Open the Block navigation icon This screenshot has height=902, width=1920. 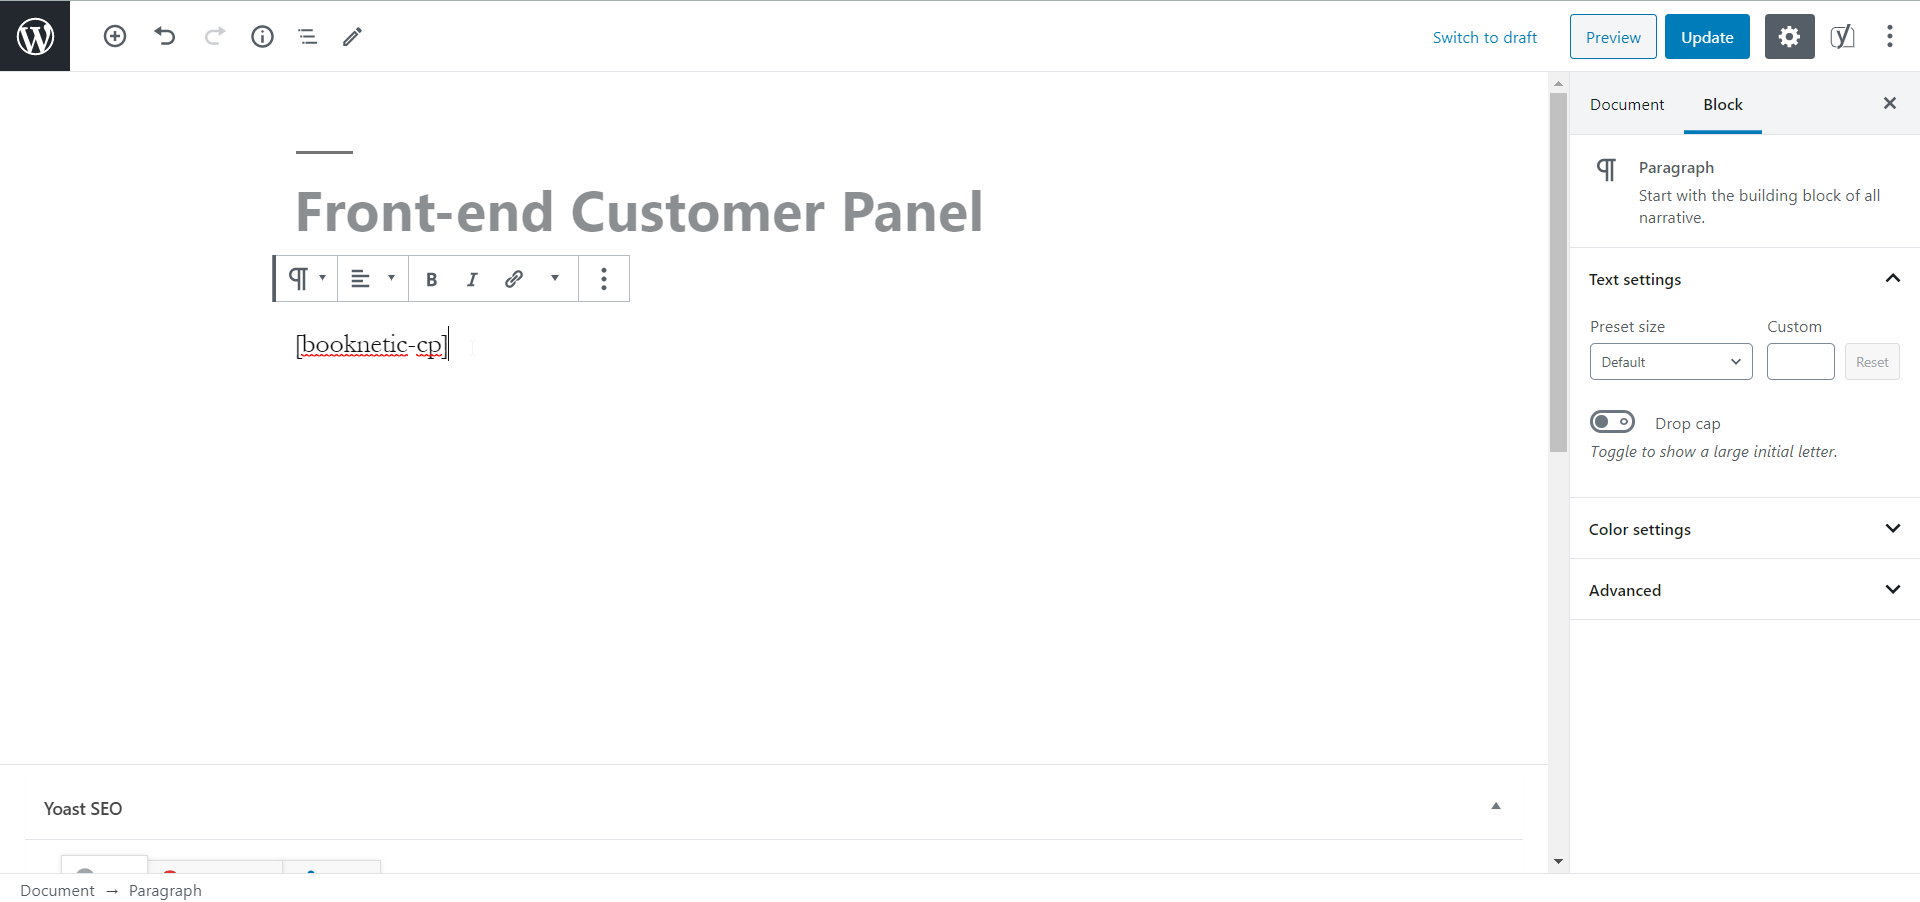coord(306,36)
